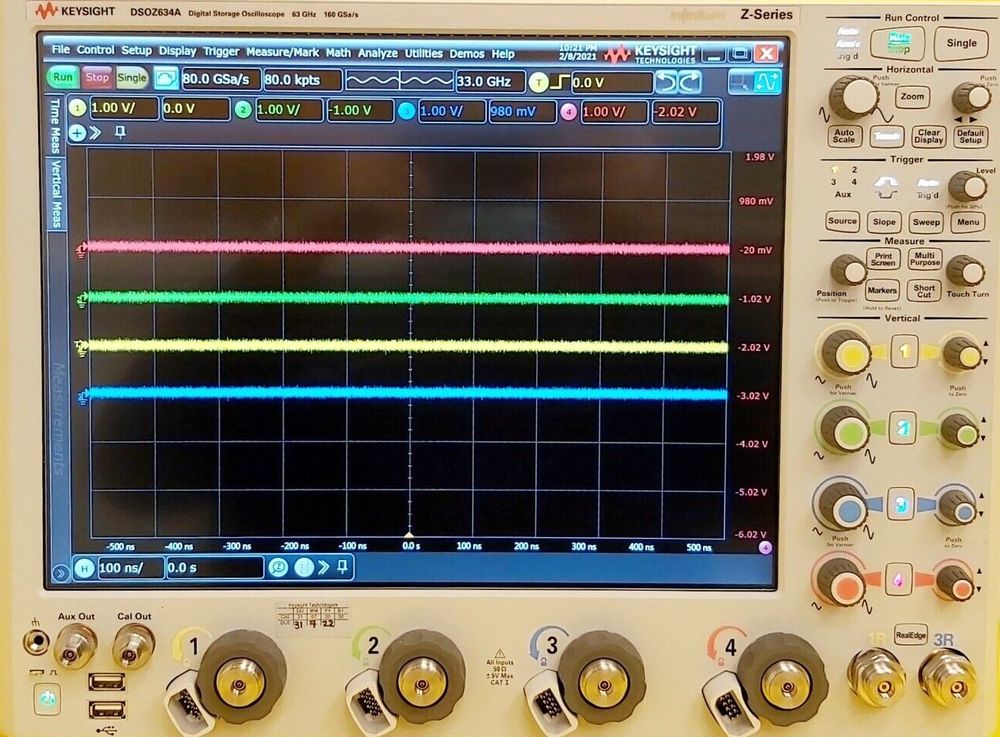Viewport: 1000px width, 737px height.
Task: Toggle channel 4 pink indicator
Action: (568, 112)
